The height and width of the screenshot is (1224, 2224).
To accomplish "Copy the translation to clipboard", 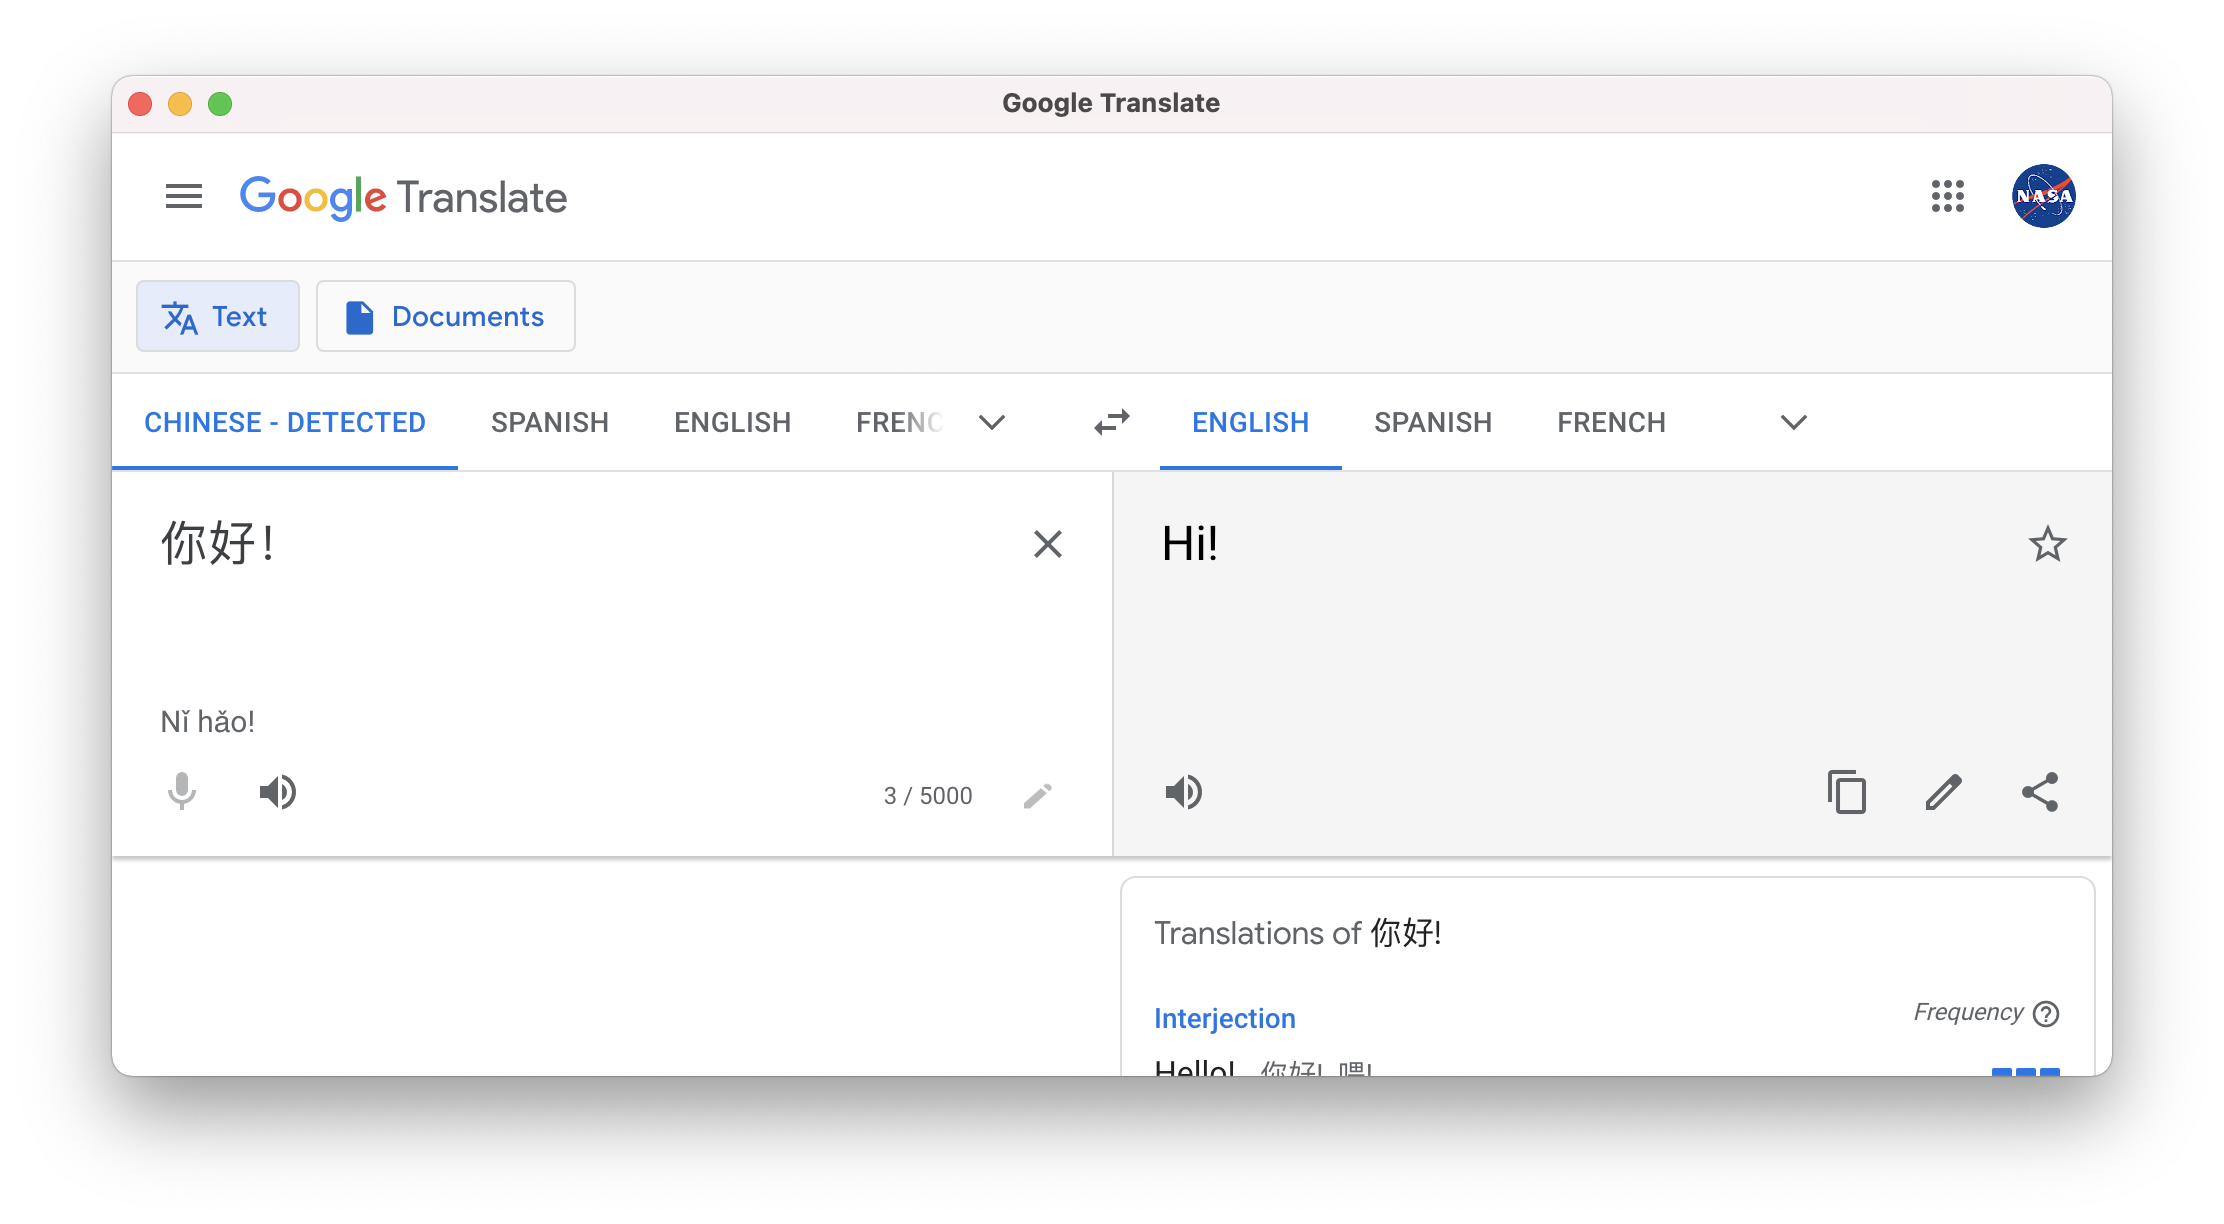I will (x=1846, y=792).
